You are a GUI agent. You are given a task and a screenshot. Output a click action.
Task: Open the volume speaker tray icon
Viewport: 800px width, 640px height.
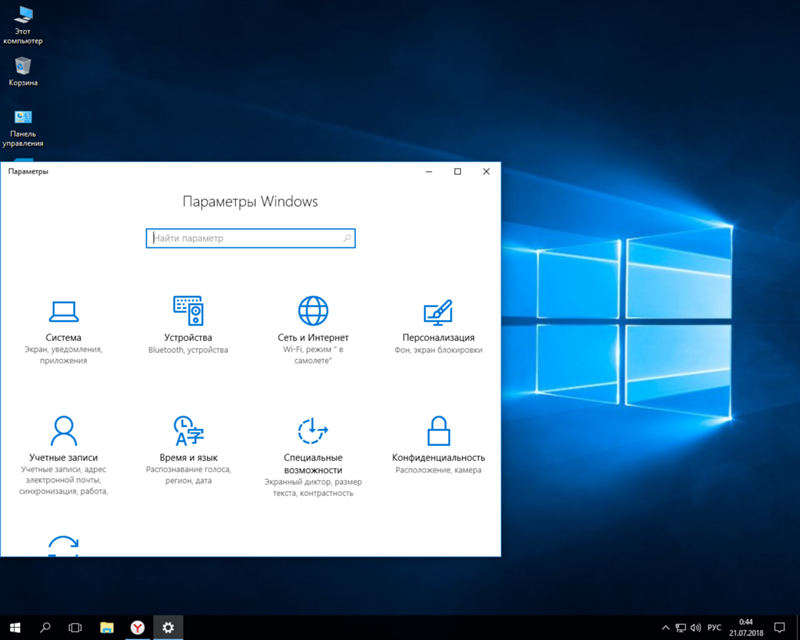[x=695, y=628]
